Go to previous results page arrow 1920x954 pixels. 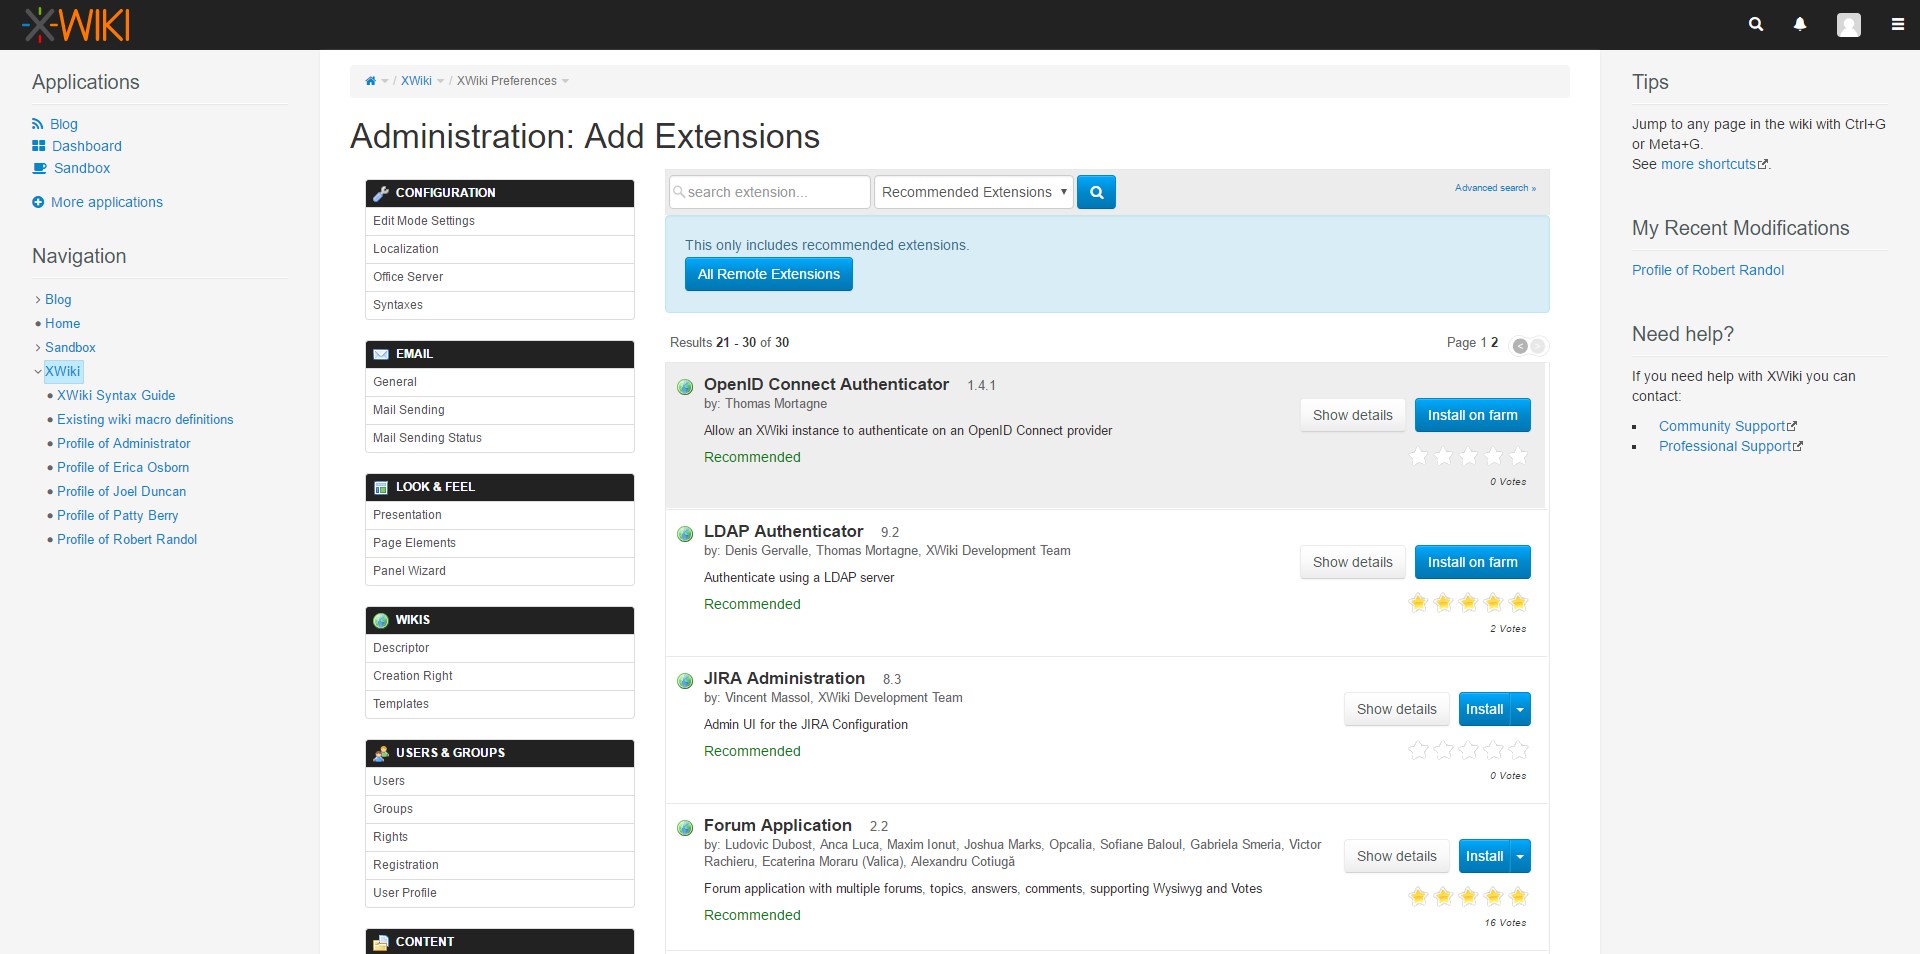(x=1520, y=346)
